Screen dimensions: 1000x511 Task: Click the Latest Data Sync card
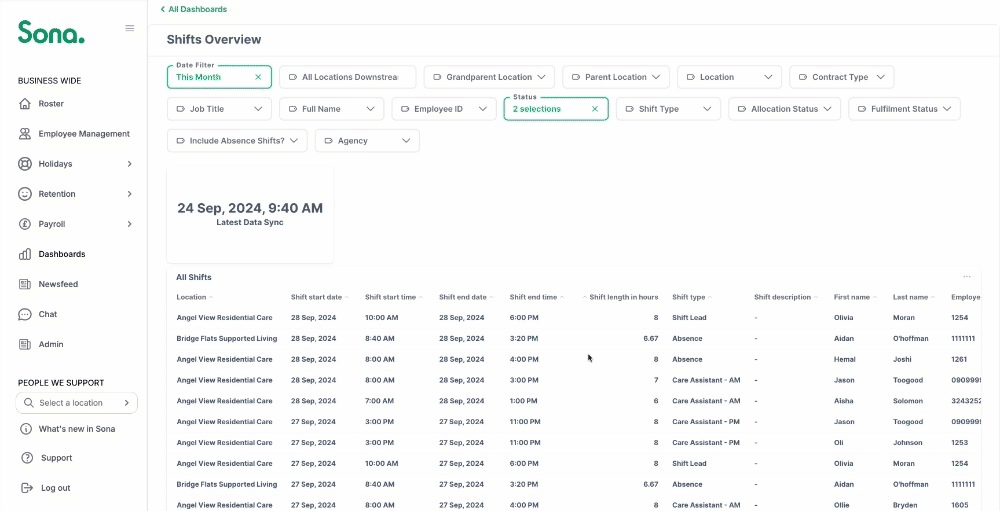pos(250,214)
